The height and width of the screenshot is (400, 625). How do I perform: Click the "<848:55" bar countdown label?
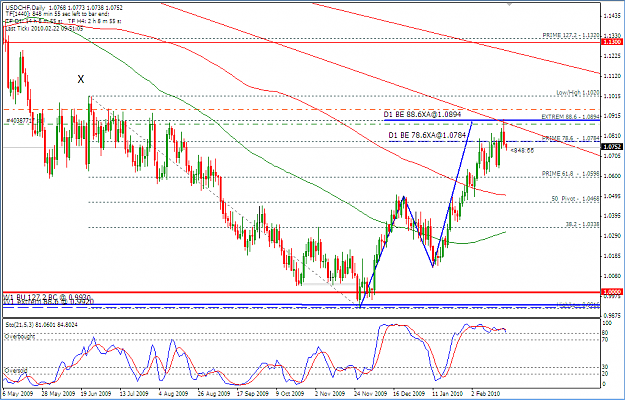522,151
